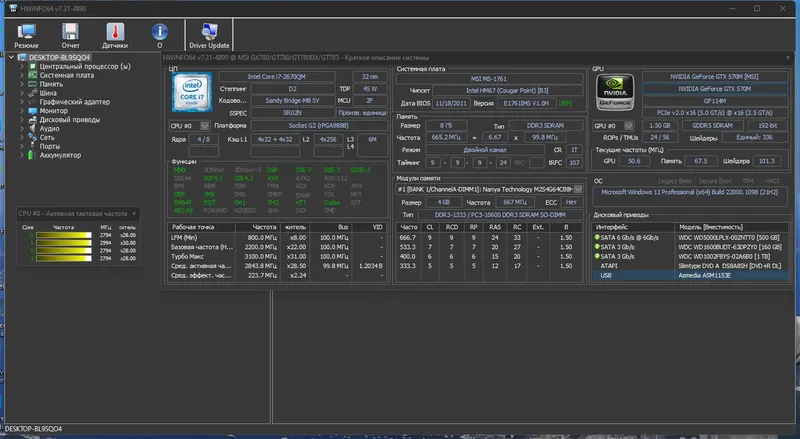
Task: Collapse the DESKTOP-BL9SQO4 root node
Action: (x=11, y=58)
